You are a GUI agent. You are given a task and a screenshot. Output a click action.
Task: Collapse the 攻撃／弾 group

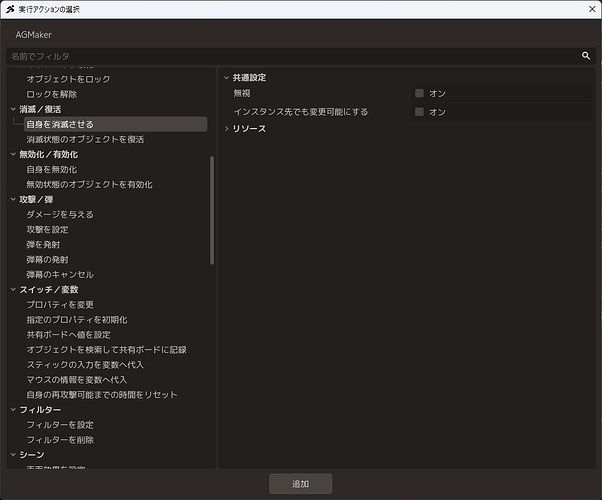tap(13, 199)
